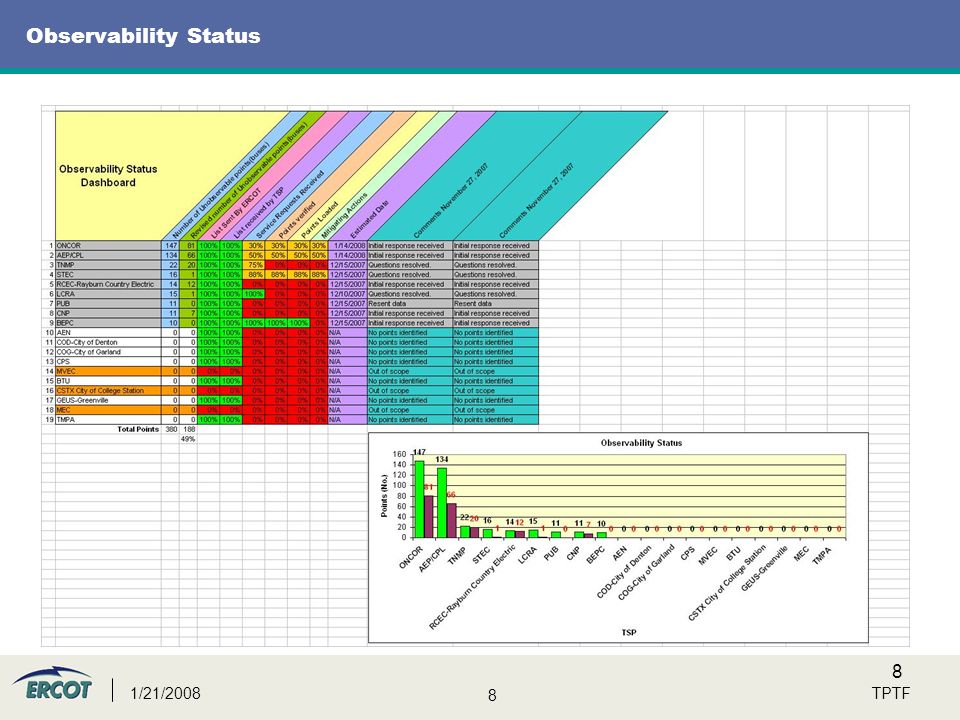Select the footer date '1/21/2008'
Screen dimensions: 960x720
[165, 693]
